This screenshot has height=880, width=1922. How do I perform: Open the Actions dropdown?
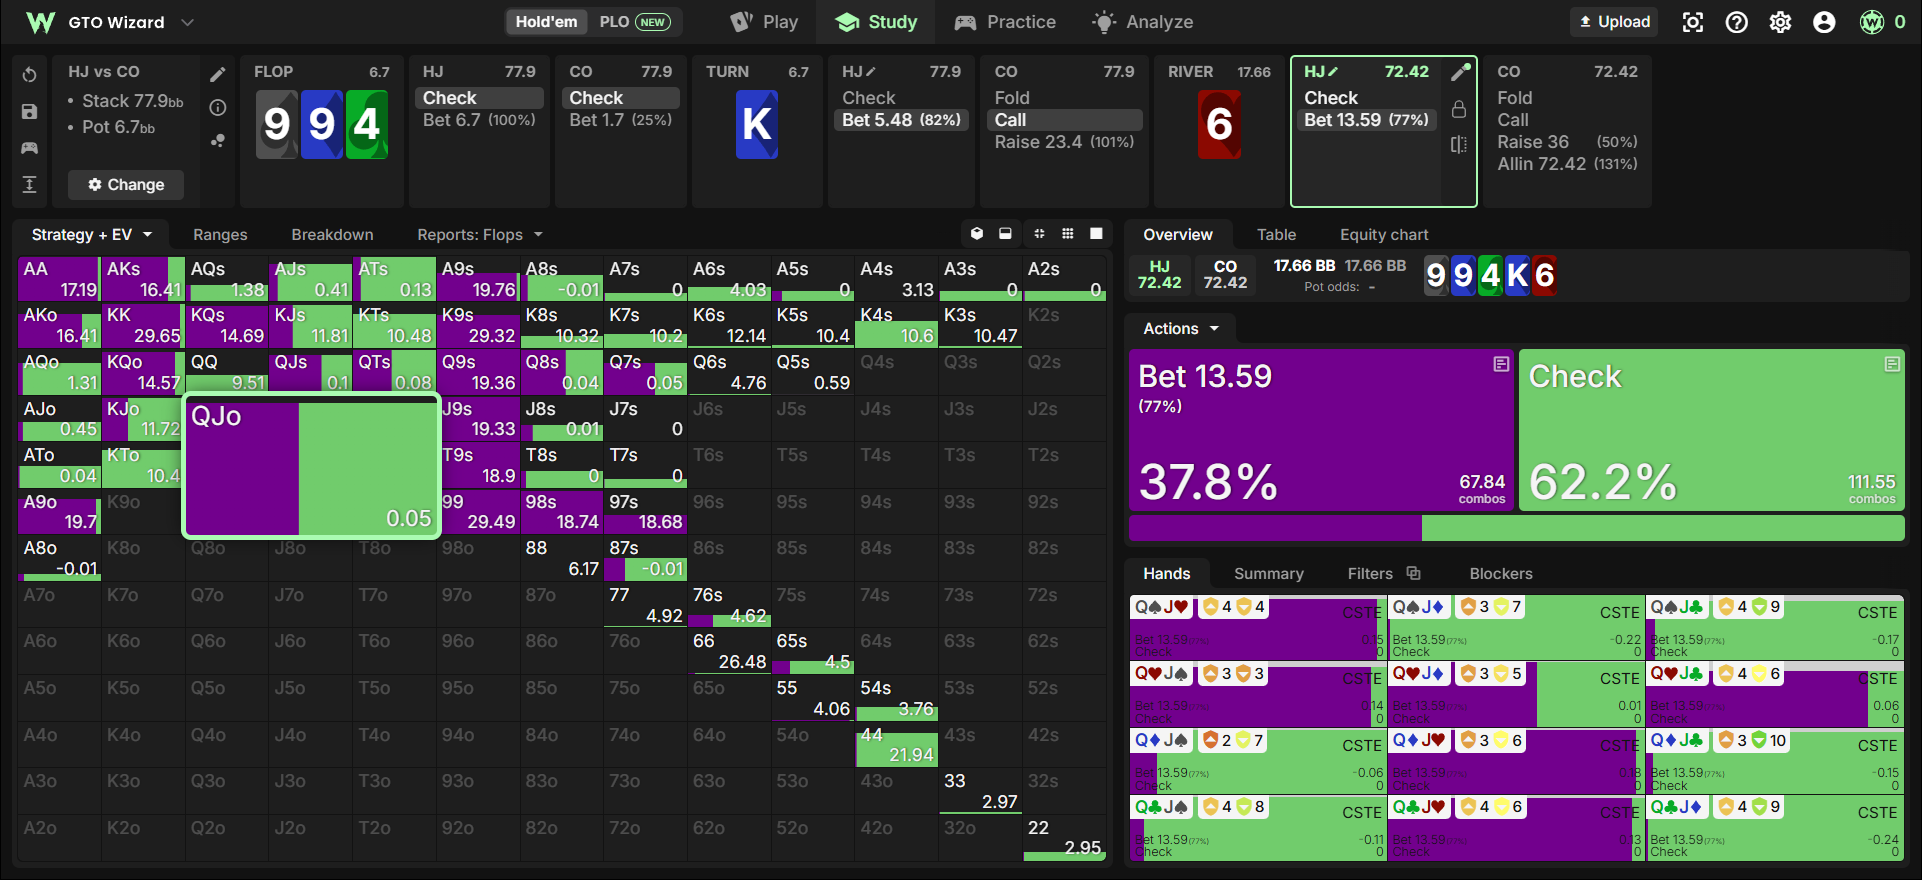(x=1182, y=329)
